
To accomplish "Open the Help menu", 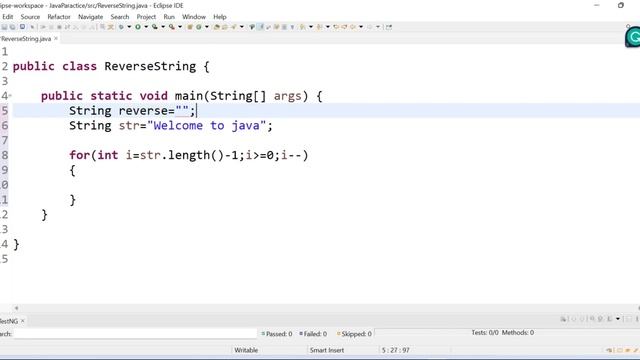I will [x=220, y=17].
